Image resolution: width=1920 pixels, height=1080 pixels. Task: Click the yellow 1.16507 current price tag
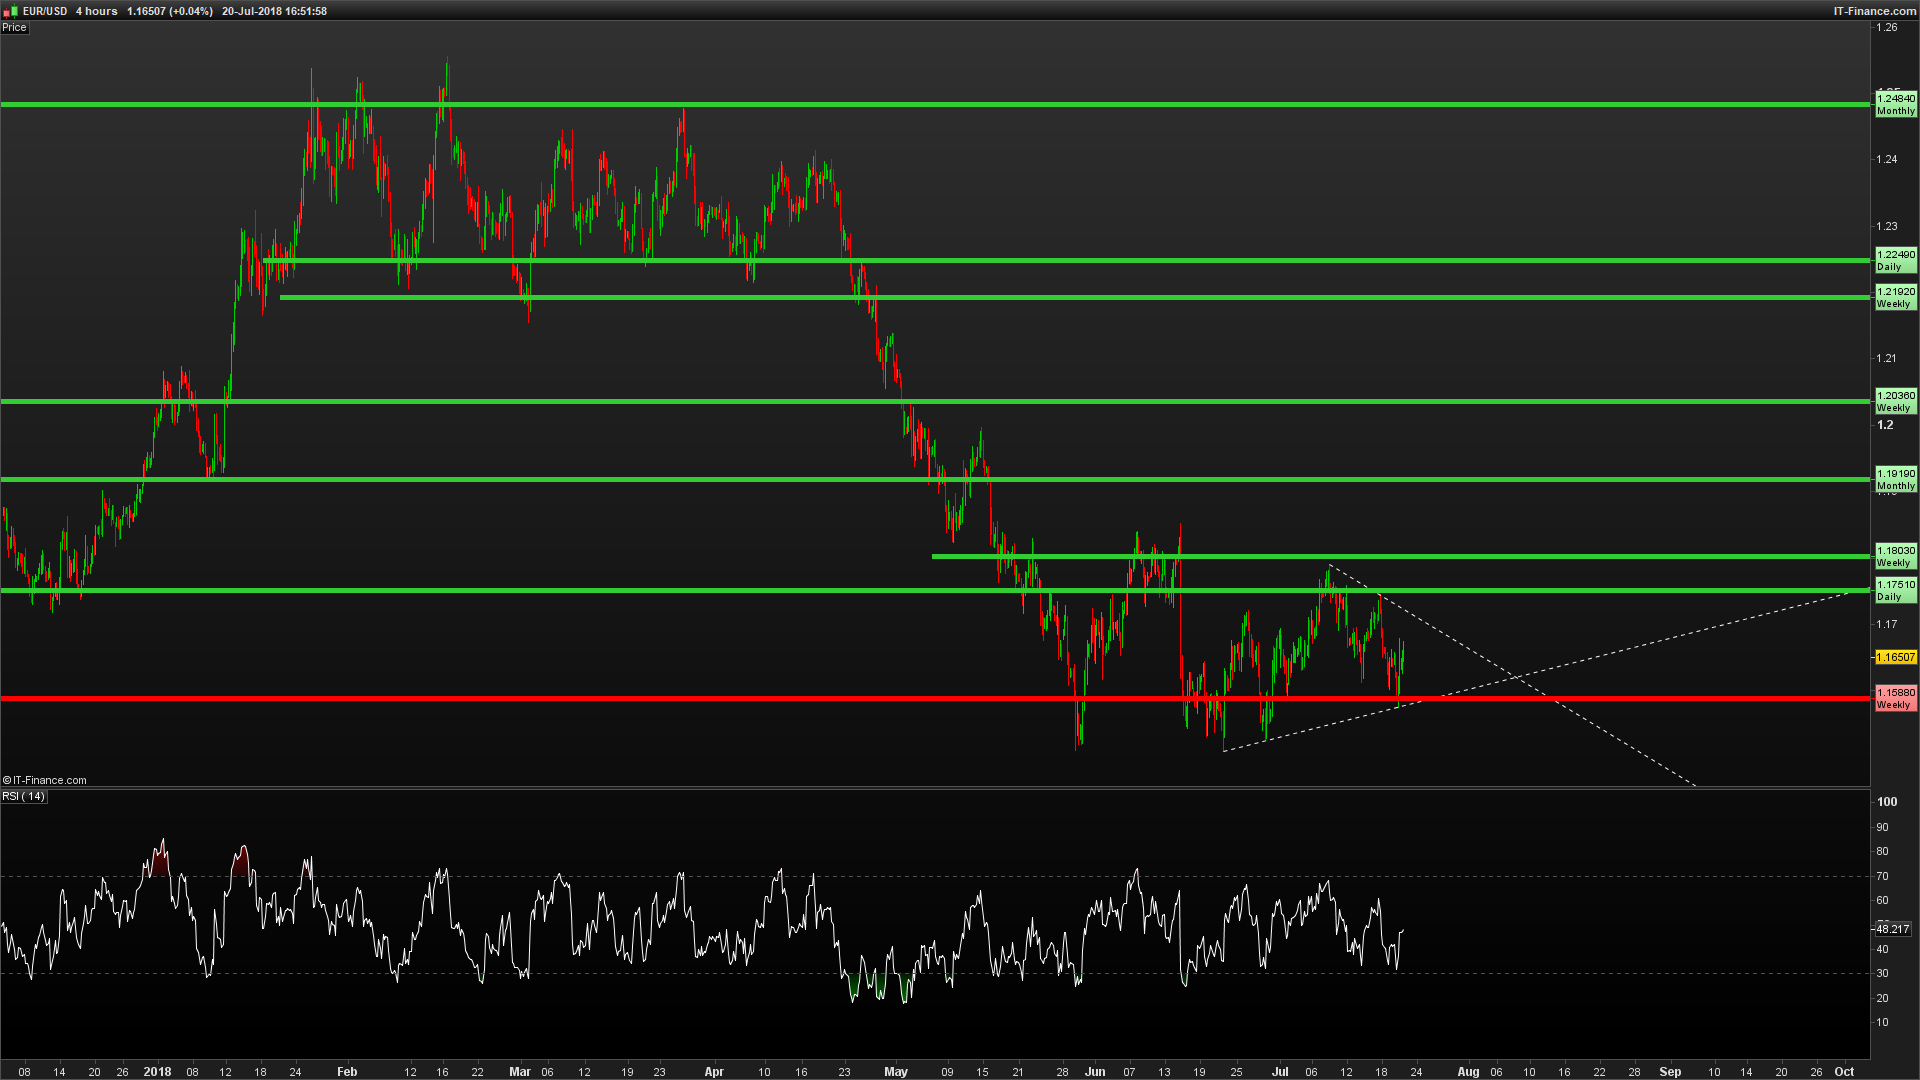click(x=1895, y=657)
